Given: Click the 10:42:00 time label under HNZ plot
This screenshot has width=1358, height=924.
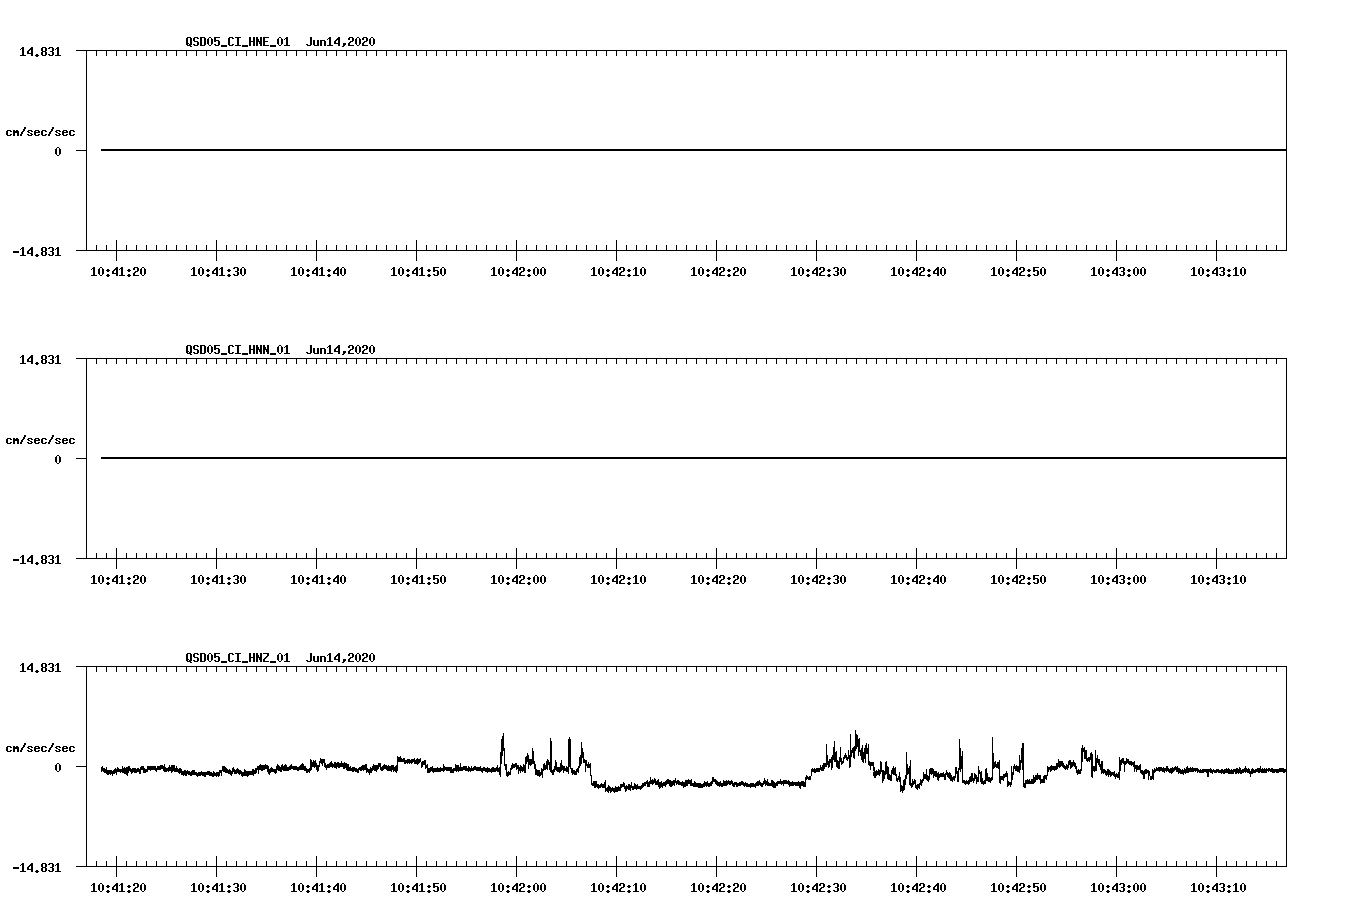Looking at the screenshot, I should 518,887.
